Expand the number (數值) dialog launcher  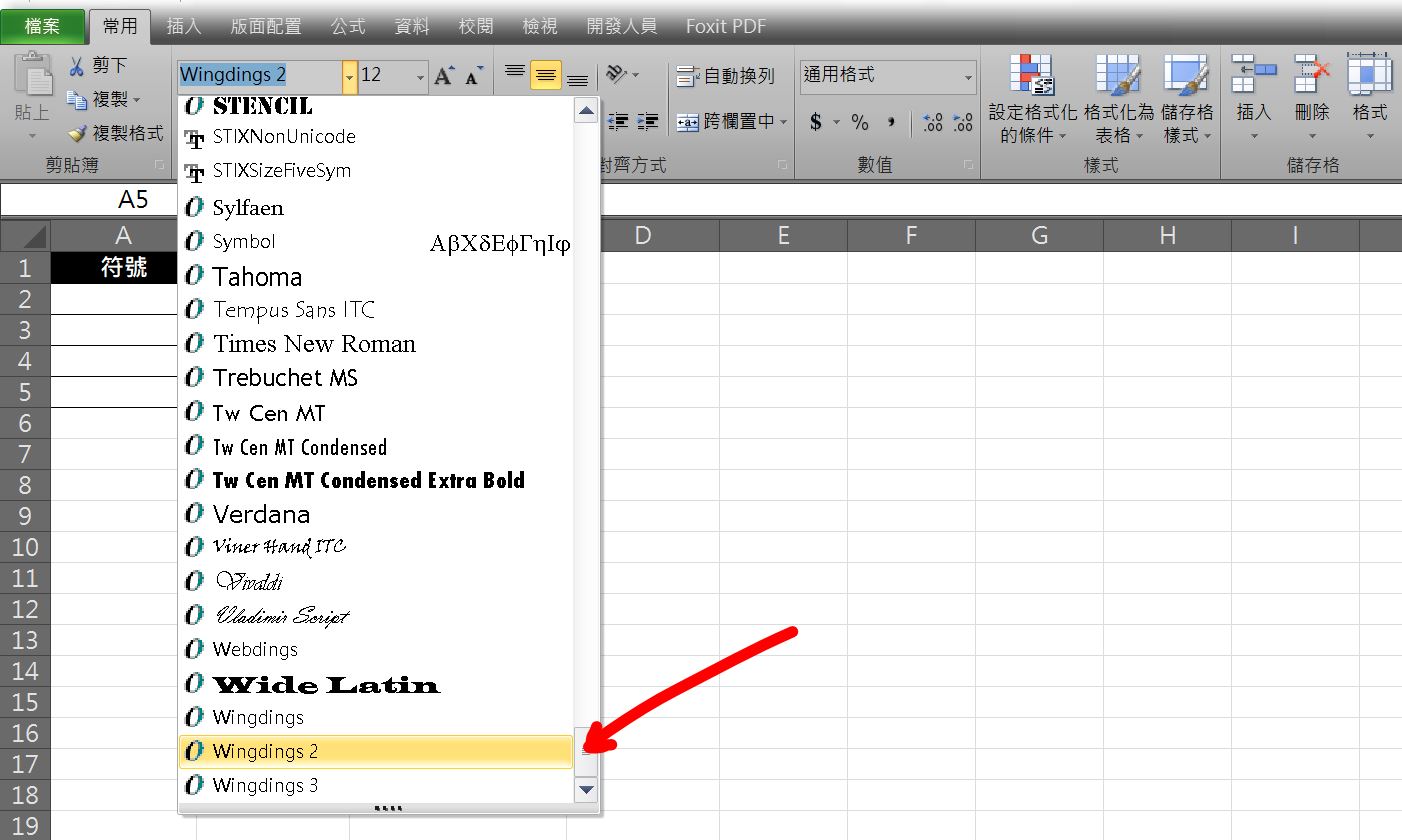(968, 164)
